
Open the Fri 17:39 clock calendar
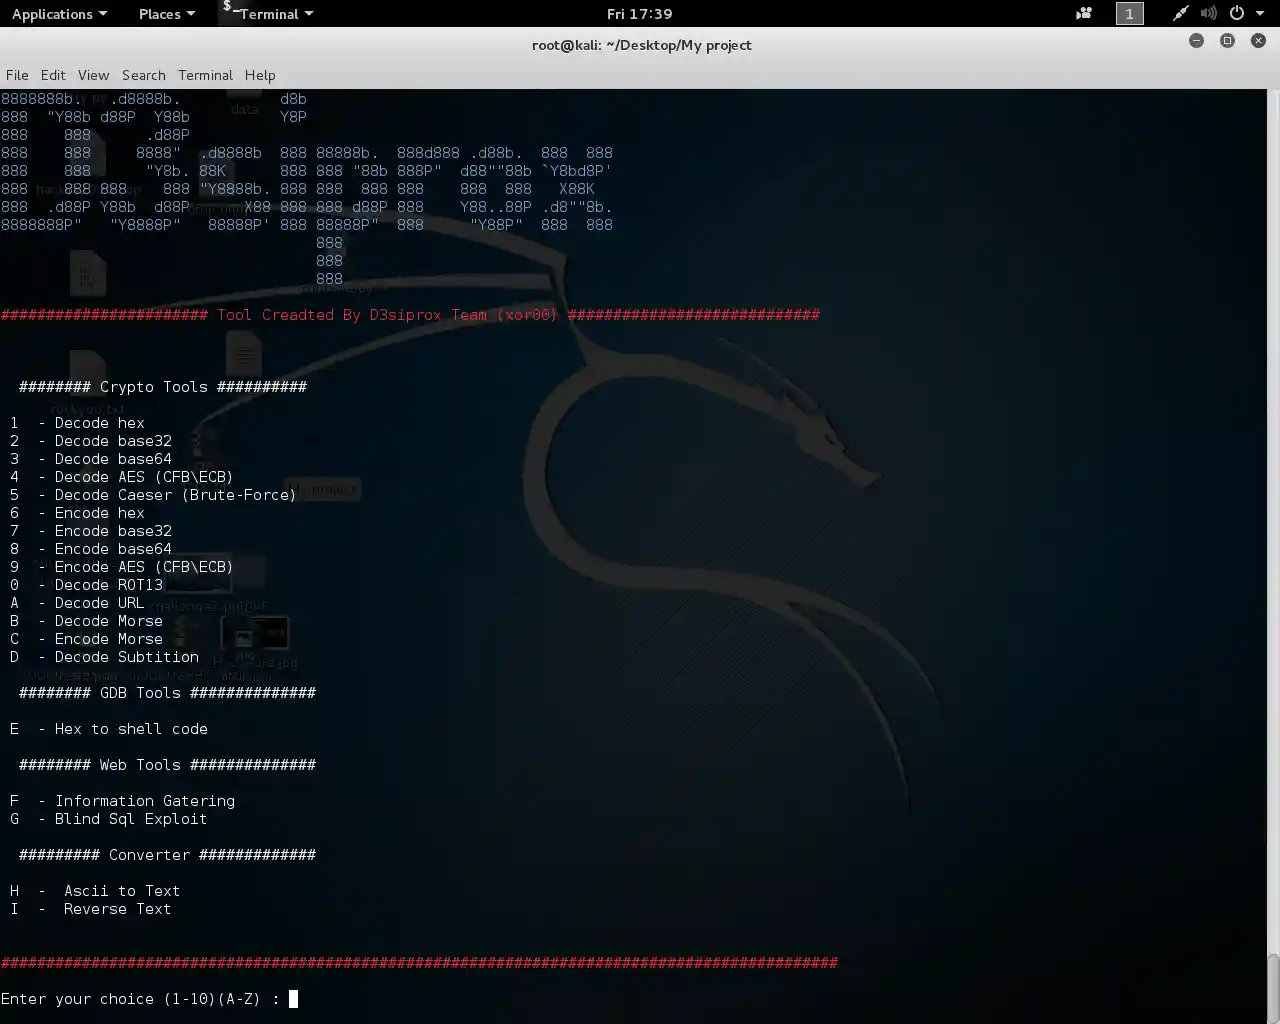point(639,14)
